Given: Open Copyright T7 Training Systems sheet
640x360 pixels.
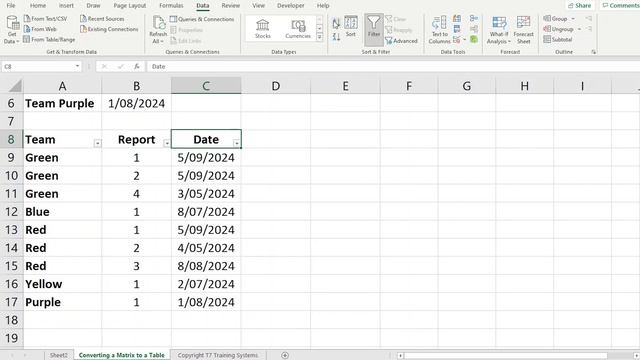Looking at the screenshot, I should click(218, 355).
